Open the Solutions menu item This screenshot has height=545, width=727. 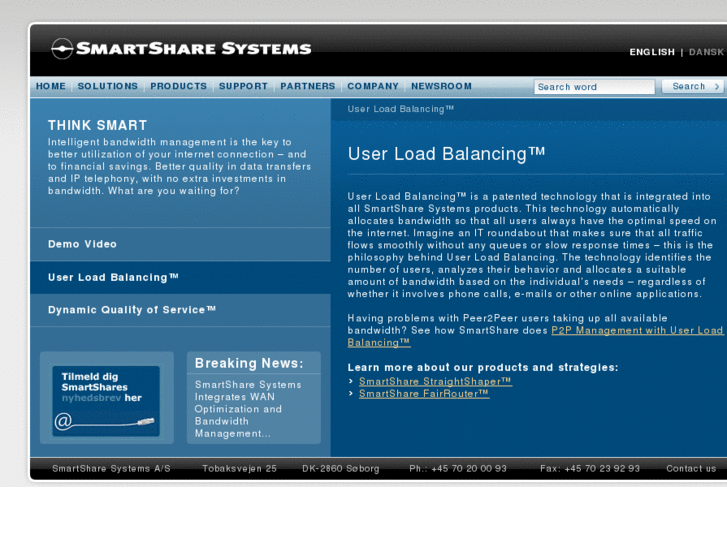pos(108,86)
